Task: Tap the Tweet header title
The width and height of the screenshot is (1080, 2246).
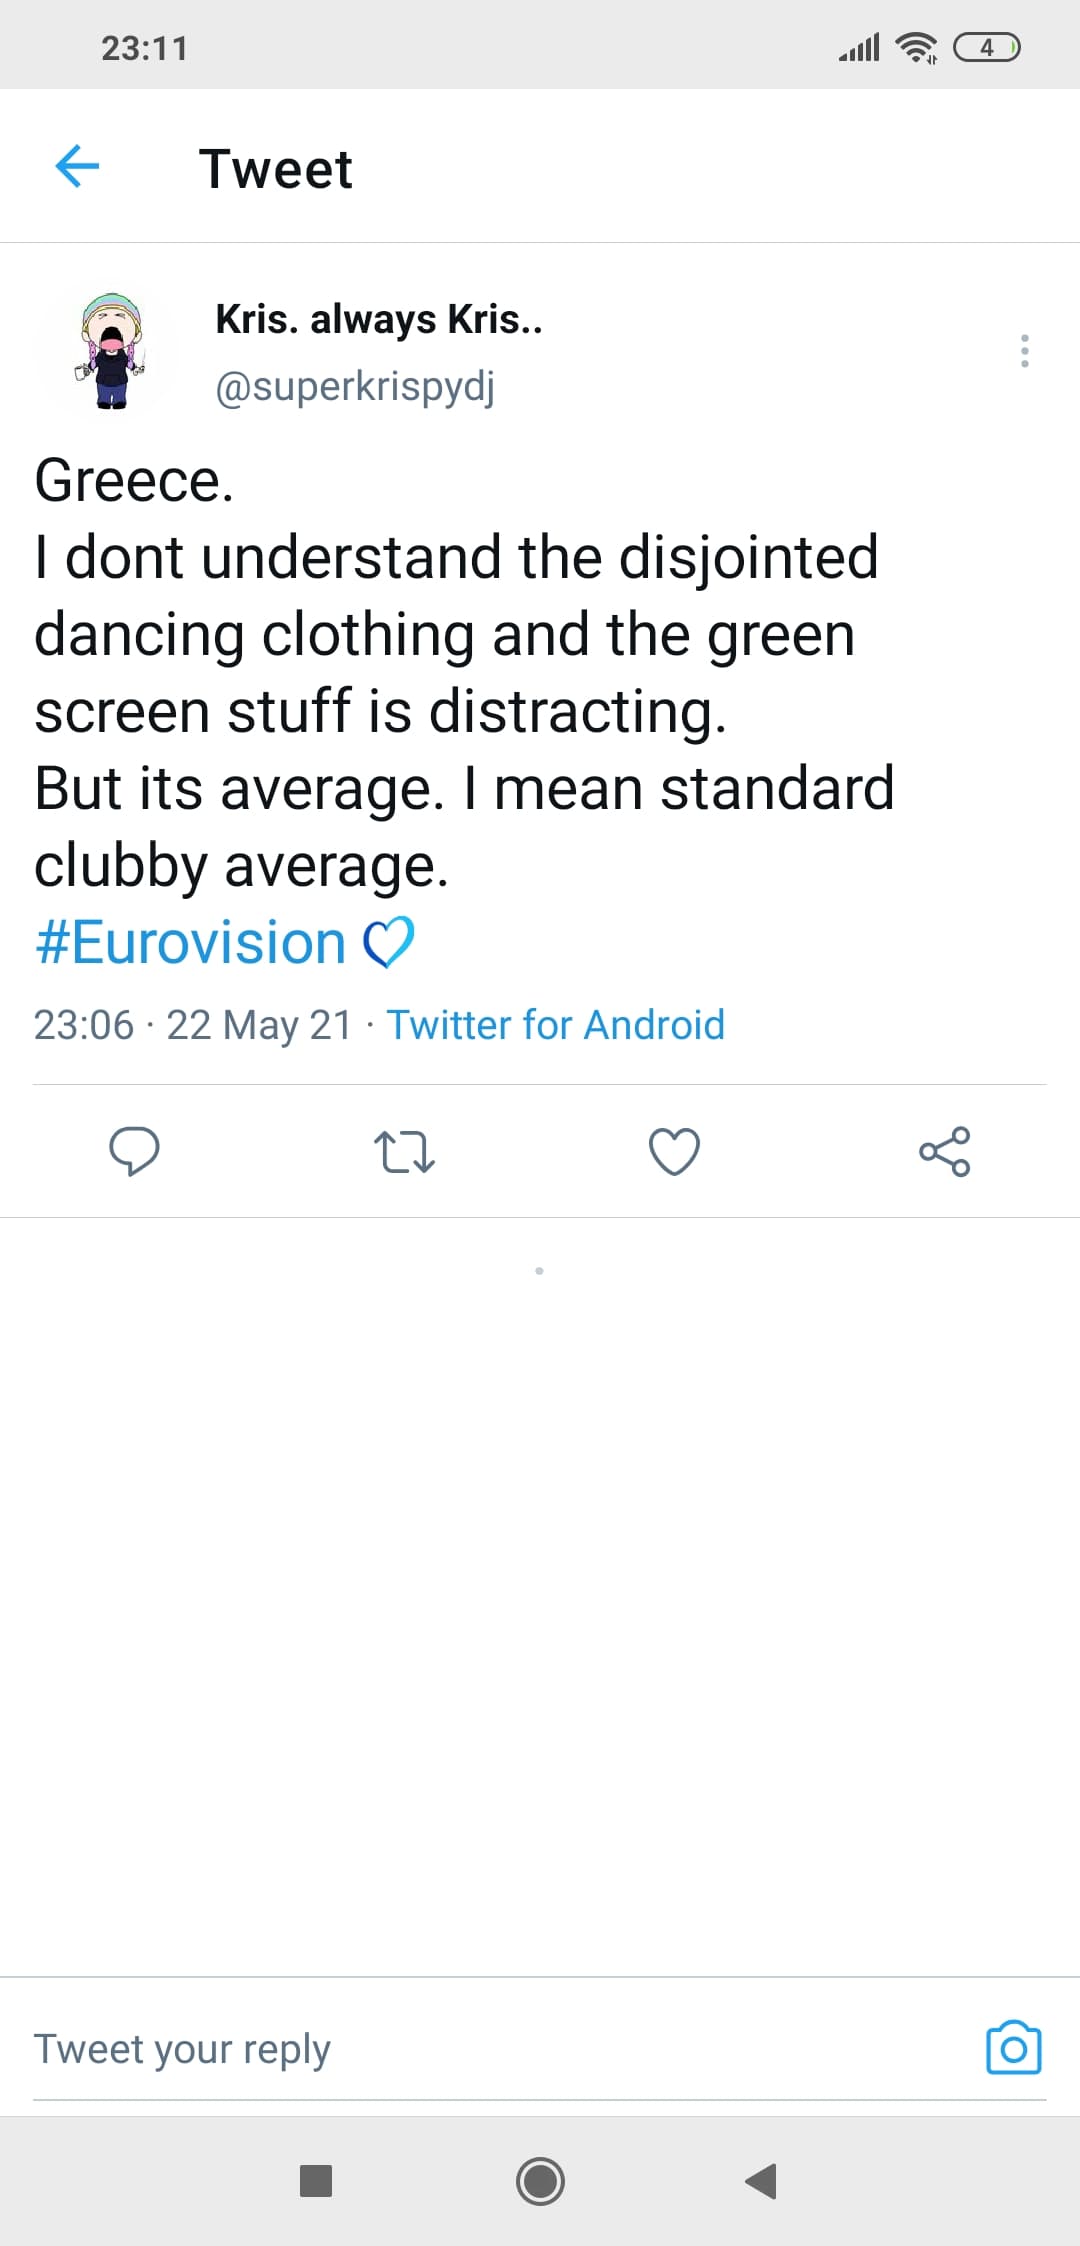Action: coord(275,168)
